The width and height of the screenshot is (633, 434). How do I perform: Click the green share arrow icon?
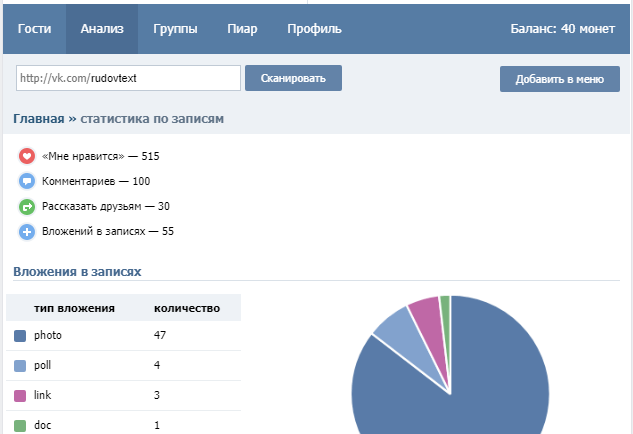pyautogui.click(x=27, y=207)
